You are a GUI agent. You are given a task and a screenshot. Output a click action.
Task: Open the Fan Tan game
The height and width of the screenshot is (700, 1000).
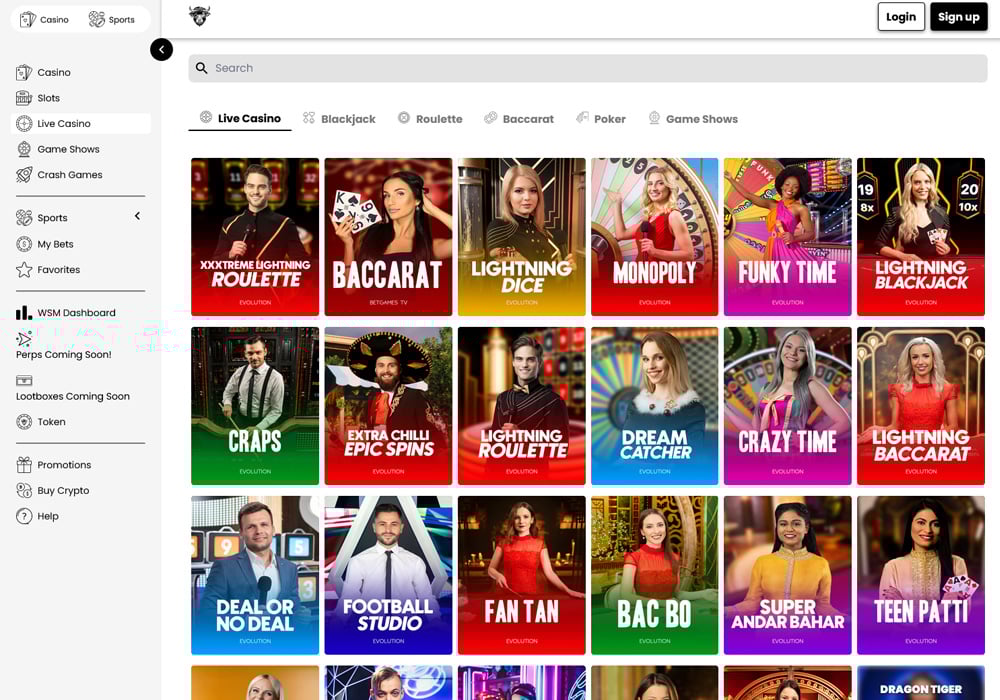pyautogui.click(x=522, y=575)
